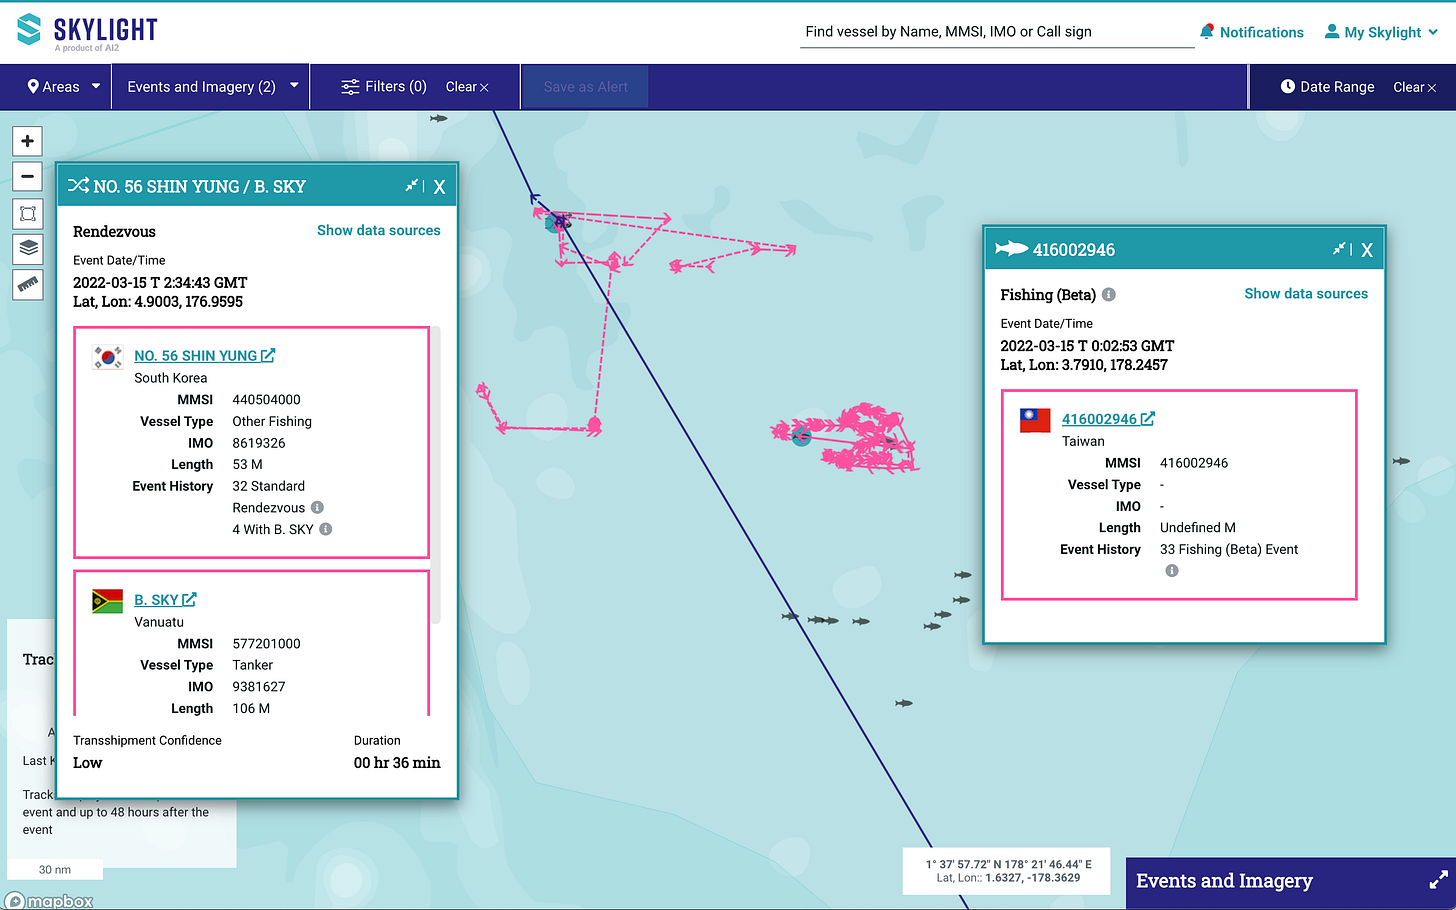Image resolution: width=1456 pixels, height=910 pixels.
Task: Click the Events and Imagery footer title
Action: pos(1224,881)
